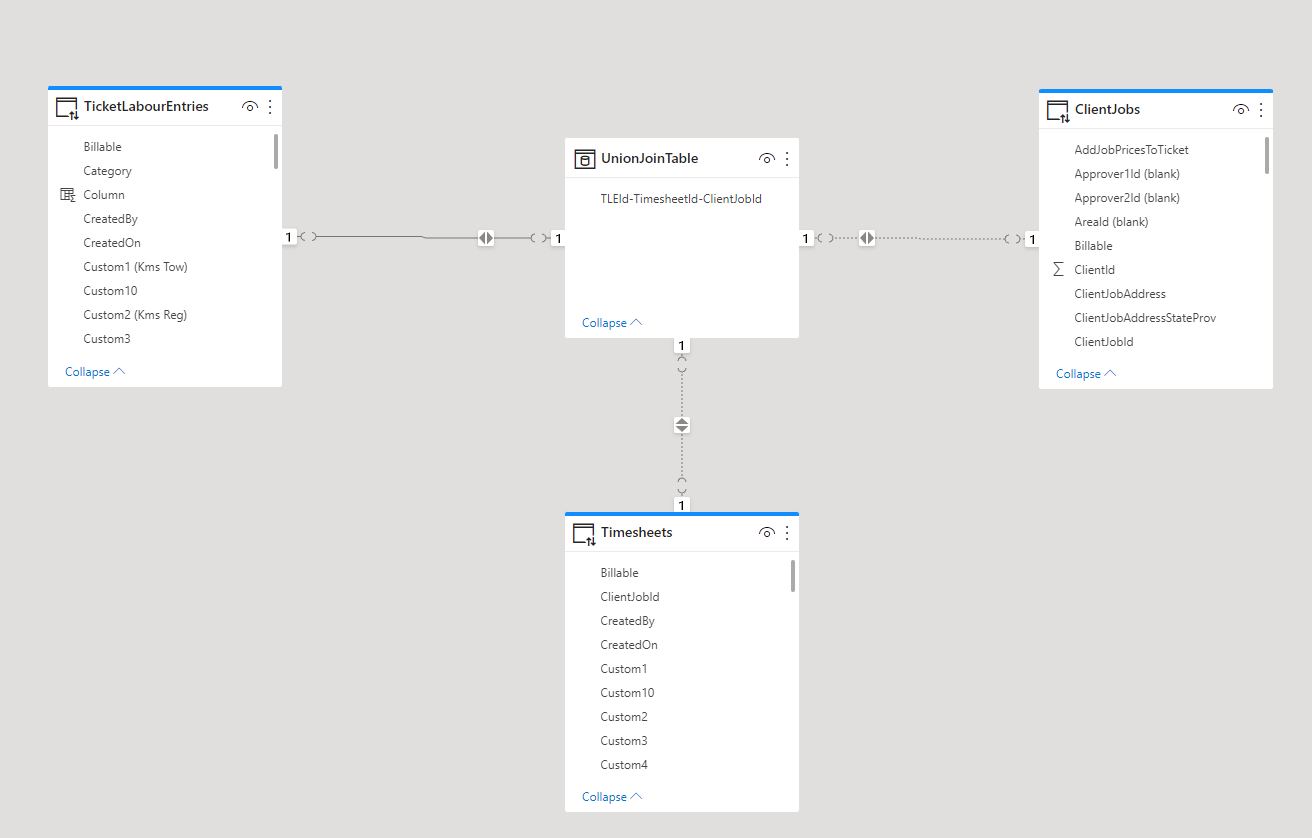The height and width of the screenshot is (838, 1312).
Task: Select the UnionJoinTable to ClientJobs cross-filter arrow
Action: tap(867, 238)
